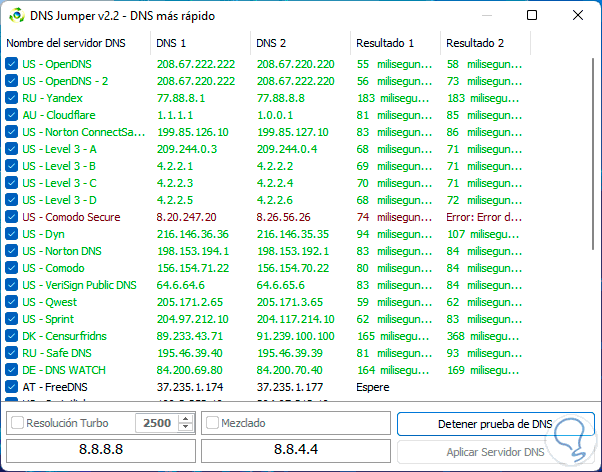Click IP address 209.244.0.4
The height and width of the screenshot is (472, 602).
[x=287, y=149]
